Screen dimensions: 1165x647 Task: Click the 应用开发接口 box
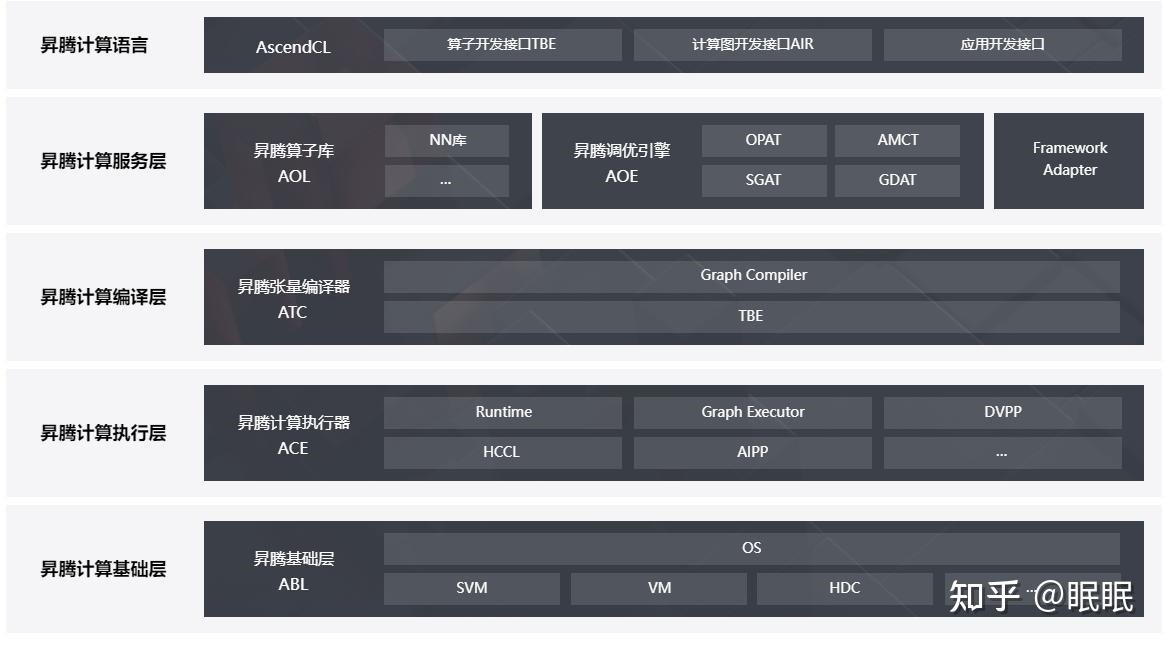point(1002,45)
